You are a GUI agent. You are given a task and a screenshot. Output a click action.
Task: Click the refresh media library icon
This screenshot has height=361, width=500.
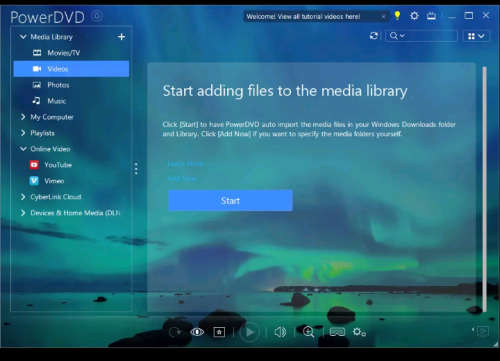coord(374,36)
